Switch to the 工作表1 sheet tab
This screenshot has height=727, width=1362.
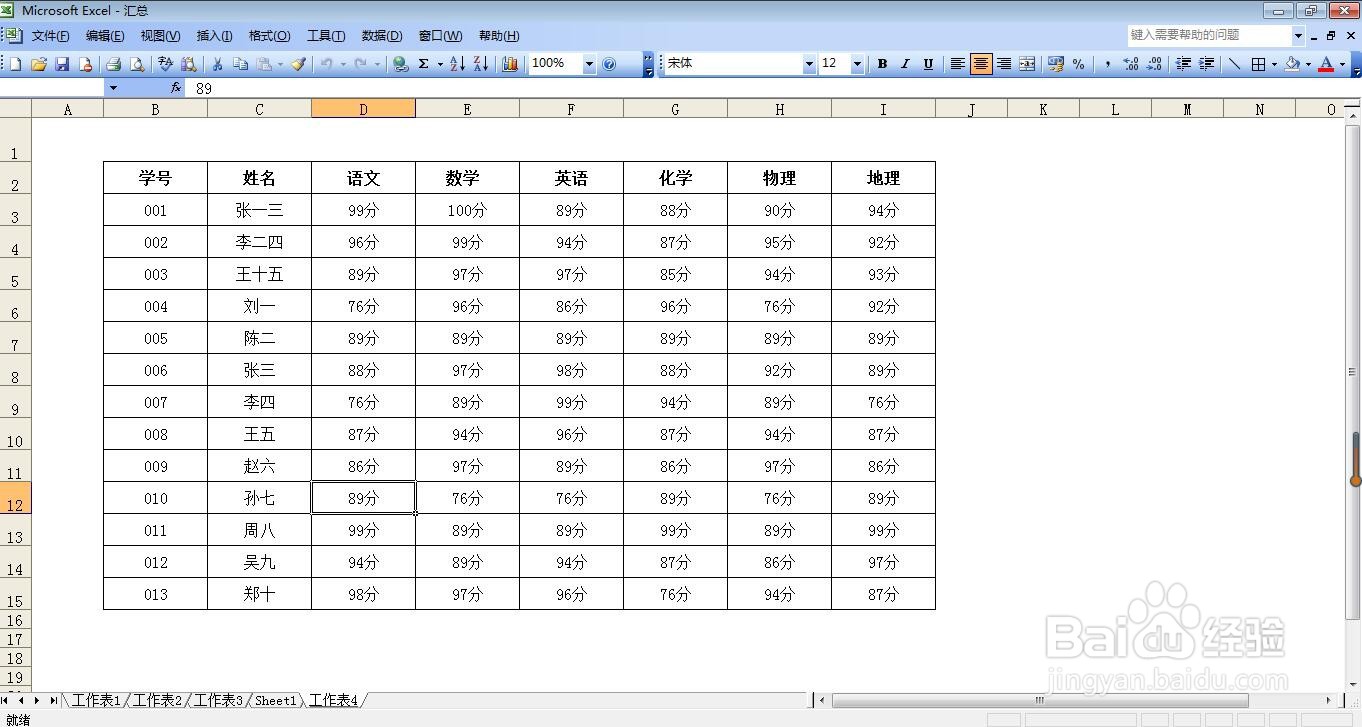tap(96, 700)
